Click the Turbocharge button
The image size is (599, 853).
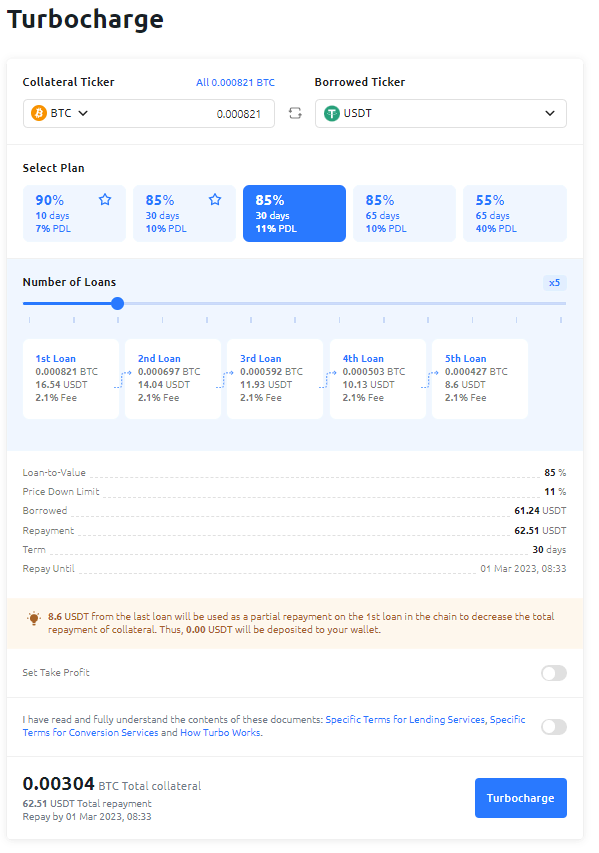(x=521, y=798)
